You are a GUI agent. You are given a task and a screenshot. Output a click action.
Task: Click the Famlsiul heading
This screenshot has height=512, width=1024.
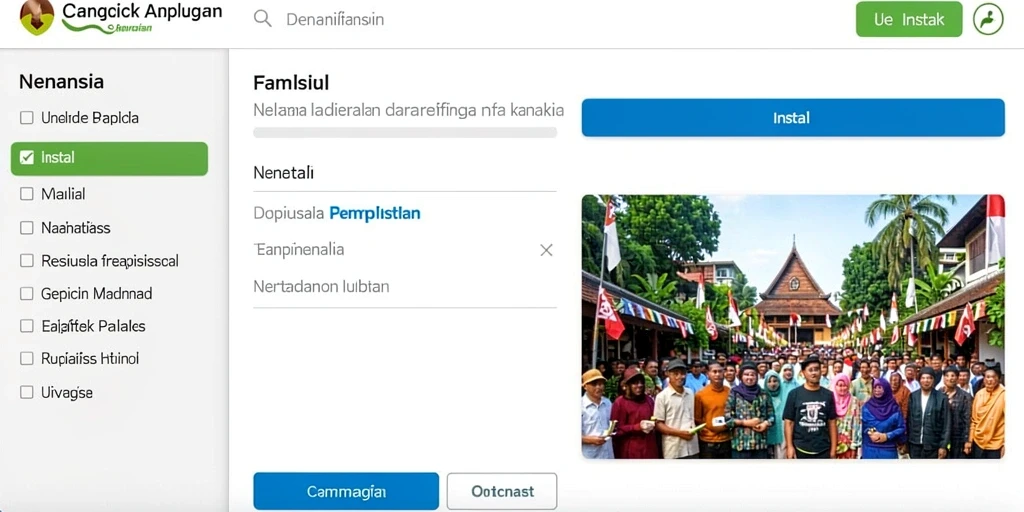pos(291,83)
